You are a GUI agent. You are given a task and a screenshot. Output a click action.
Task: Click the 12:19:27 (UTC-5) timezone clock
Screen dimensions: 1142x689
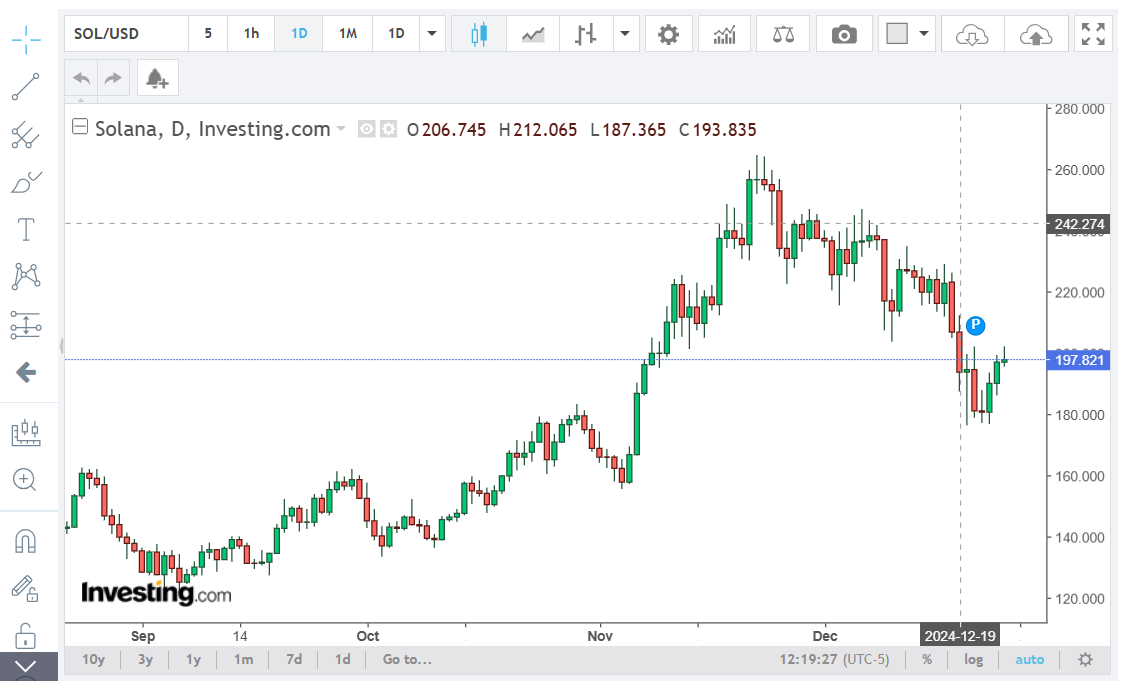835,659
